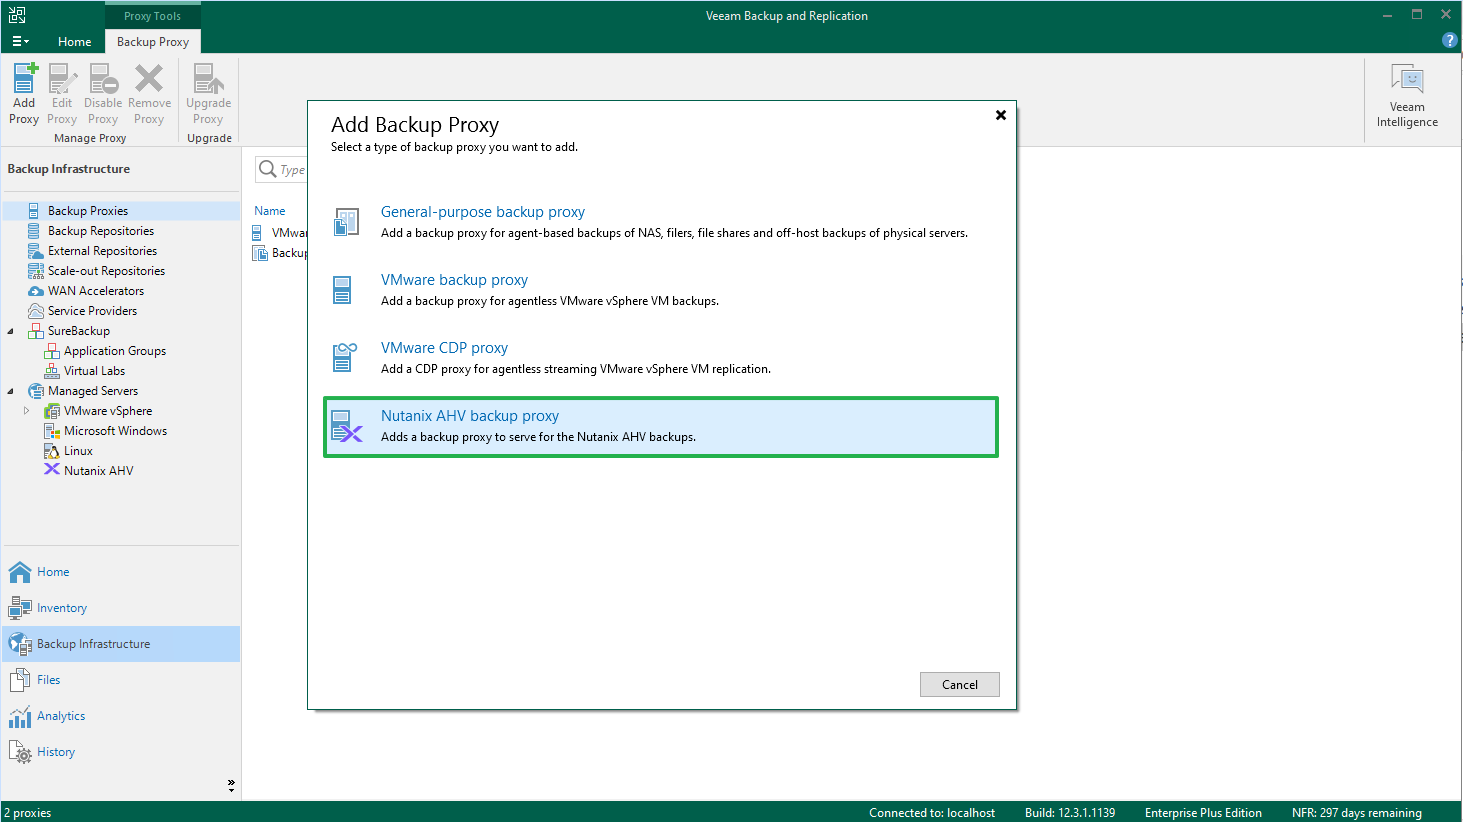Open External Repositories node
Viewport: 1463px width, 822px height.
(102, 251)
